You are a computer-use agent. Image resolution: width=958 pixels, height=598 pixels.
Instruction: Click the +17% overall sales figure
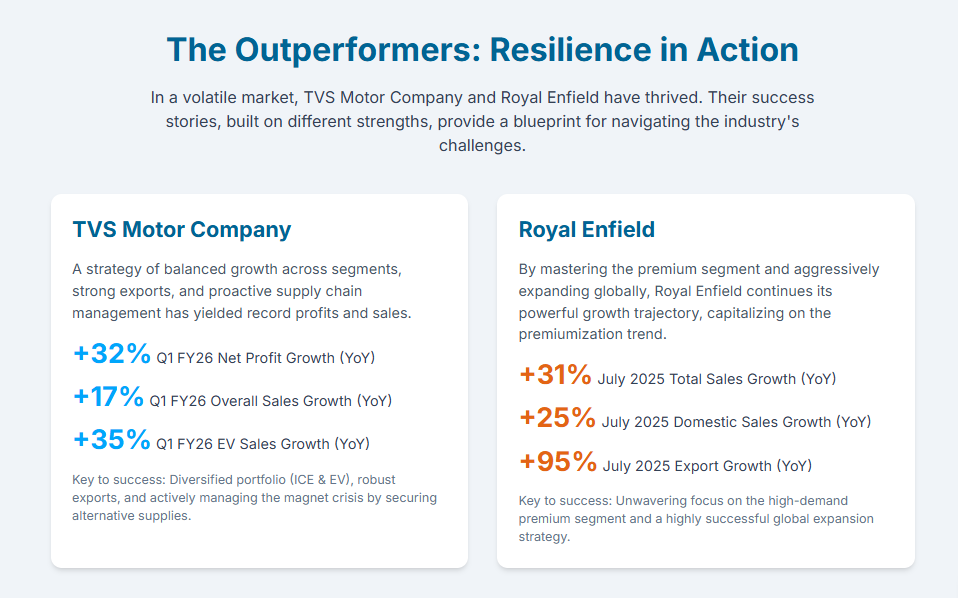pos(109,397)
